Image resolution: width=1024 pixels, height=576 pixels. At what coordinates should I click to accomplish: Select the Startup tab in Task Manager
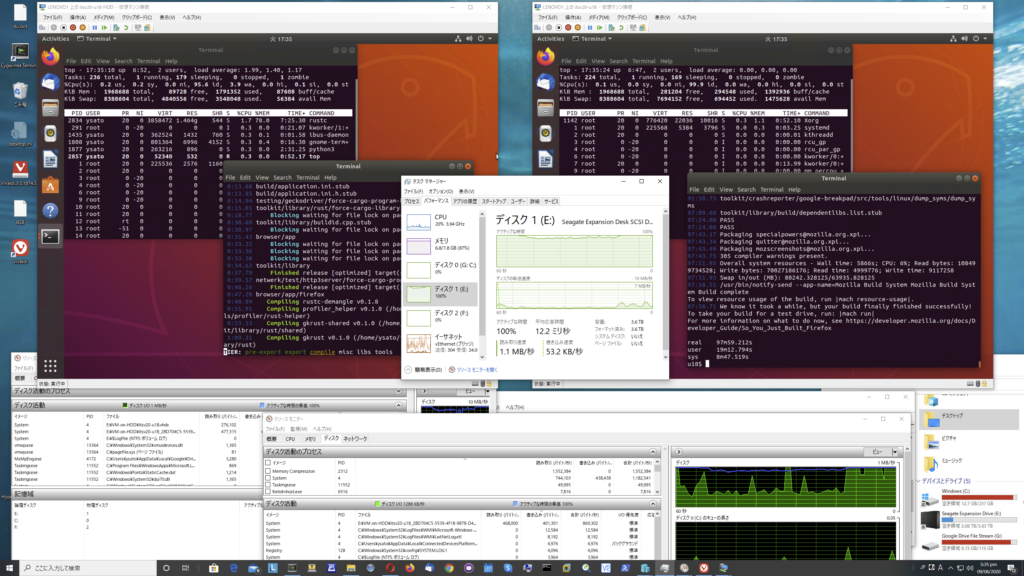494,201
